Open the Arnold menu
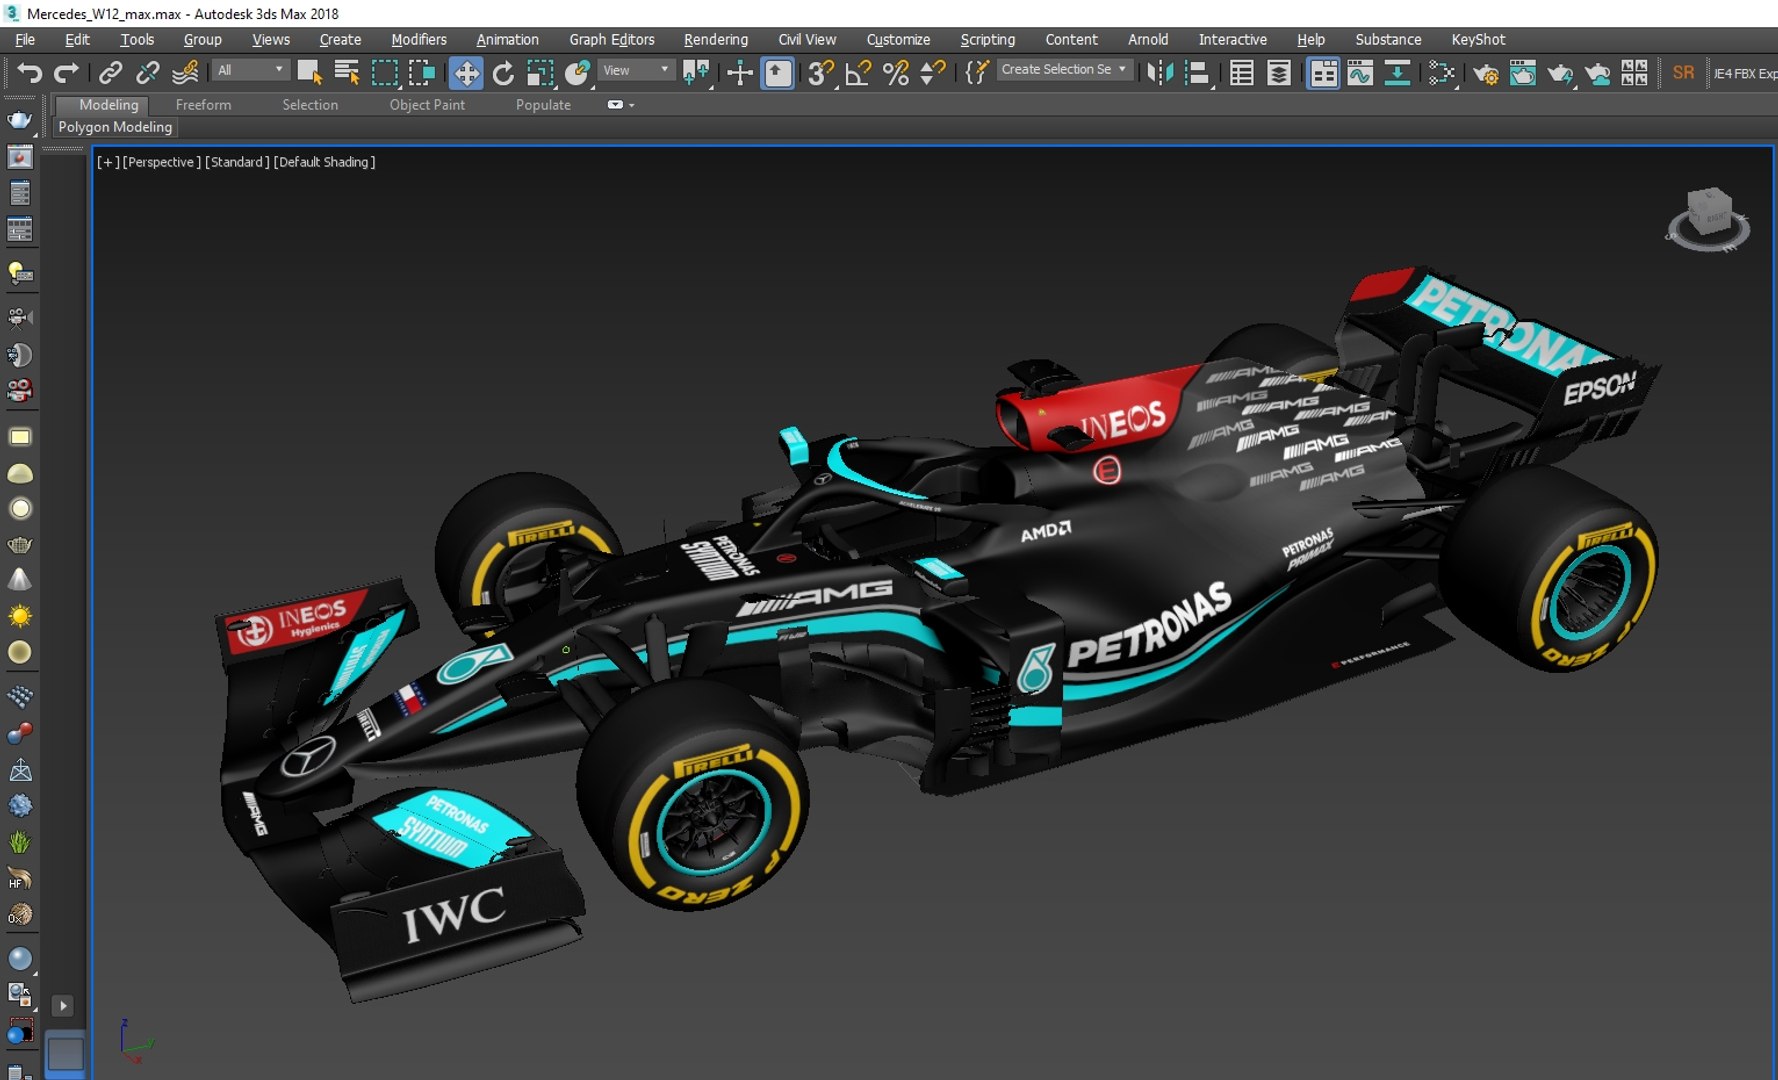 pyautogui.click(x=1147, y=39)
